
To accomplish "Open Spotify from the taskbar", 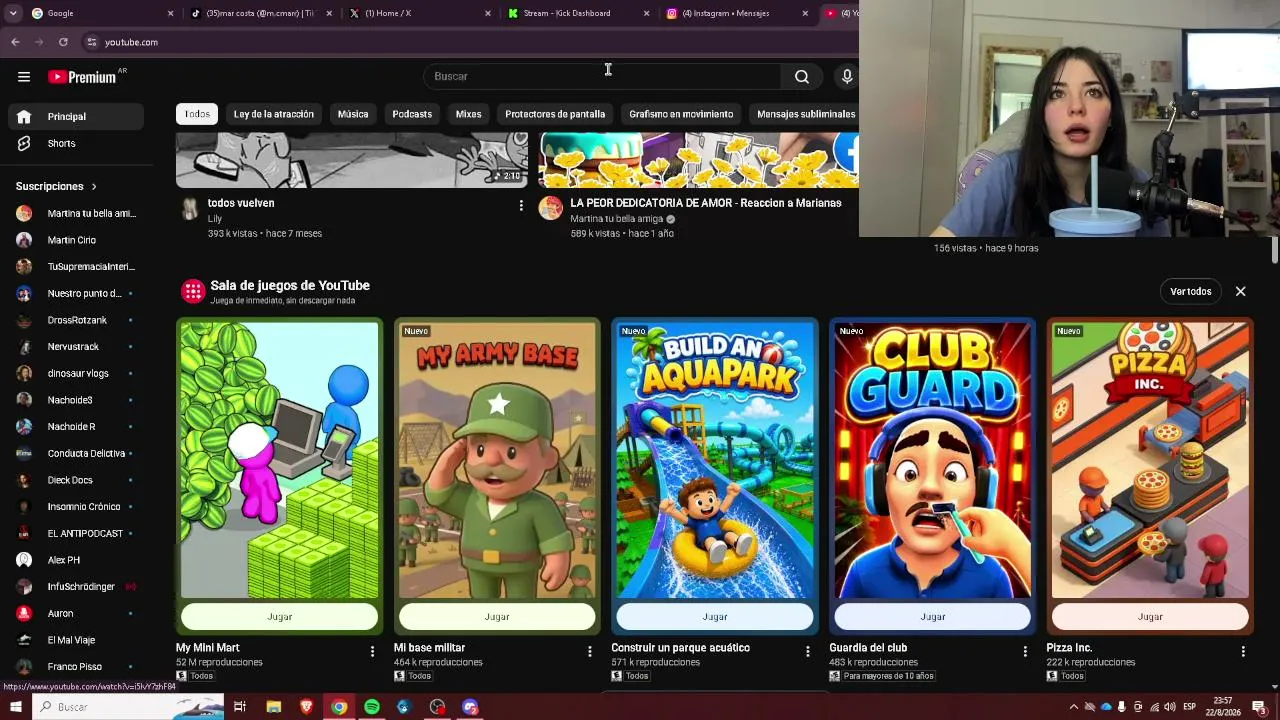I will (372, 707).
